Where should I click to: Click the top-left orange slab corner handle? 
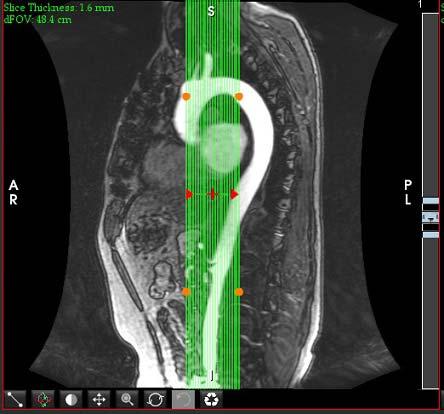186,97
